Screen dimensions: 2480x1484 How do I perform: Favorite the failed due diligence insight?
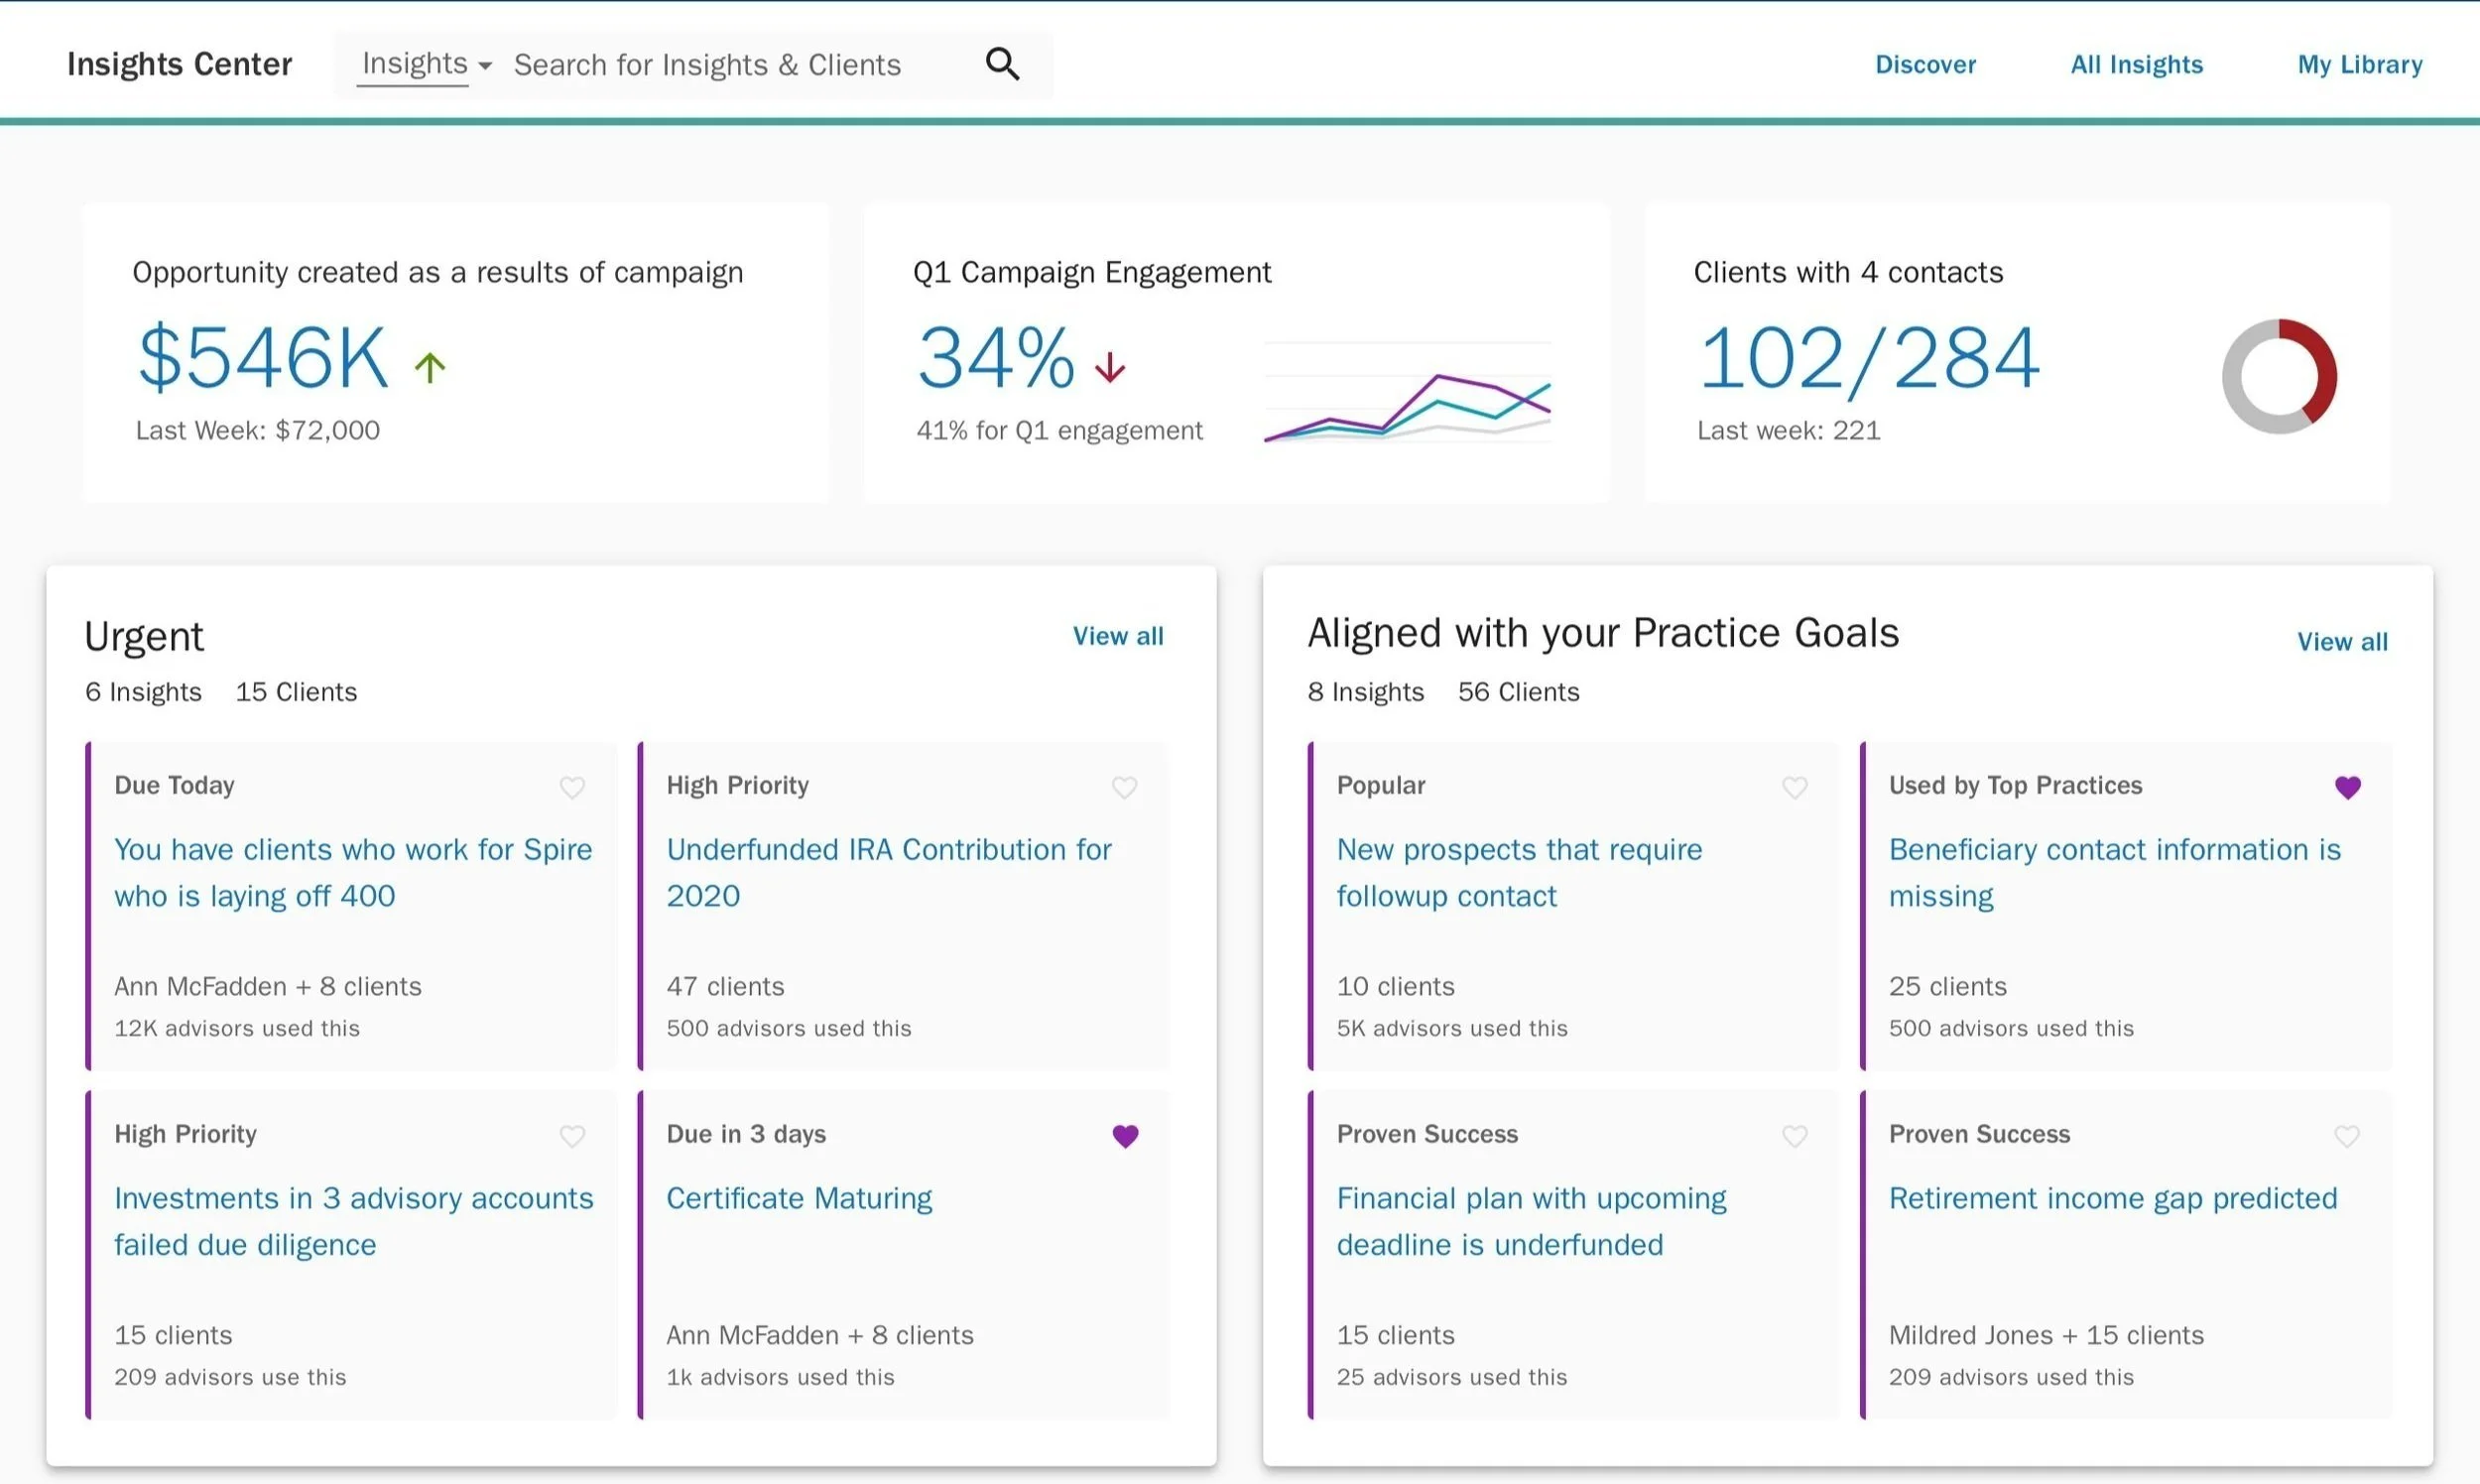572,1136
